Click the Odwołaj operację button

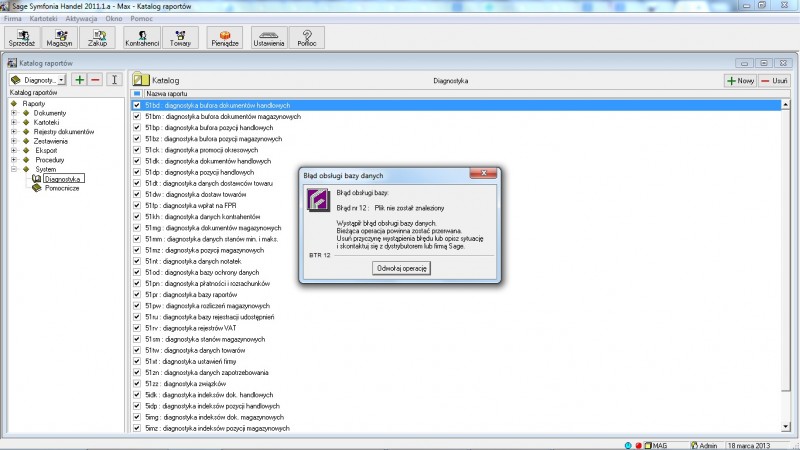pyautogui.click(x=402, y=268)
